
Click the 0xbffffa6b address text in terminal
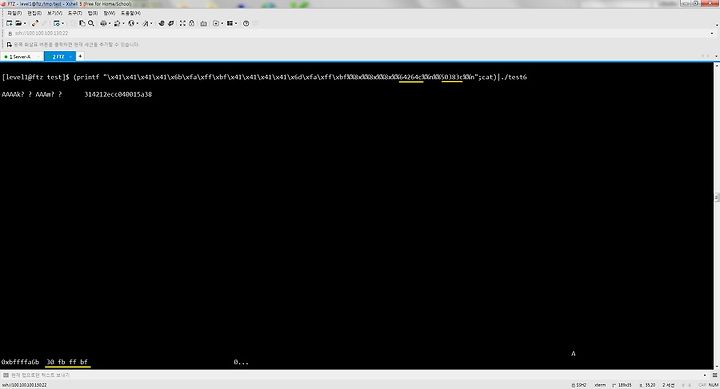20,362
